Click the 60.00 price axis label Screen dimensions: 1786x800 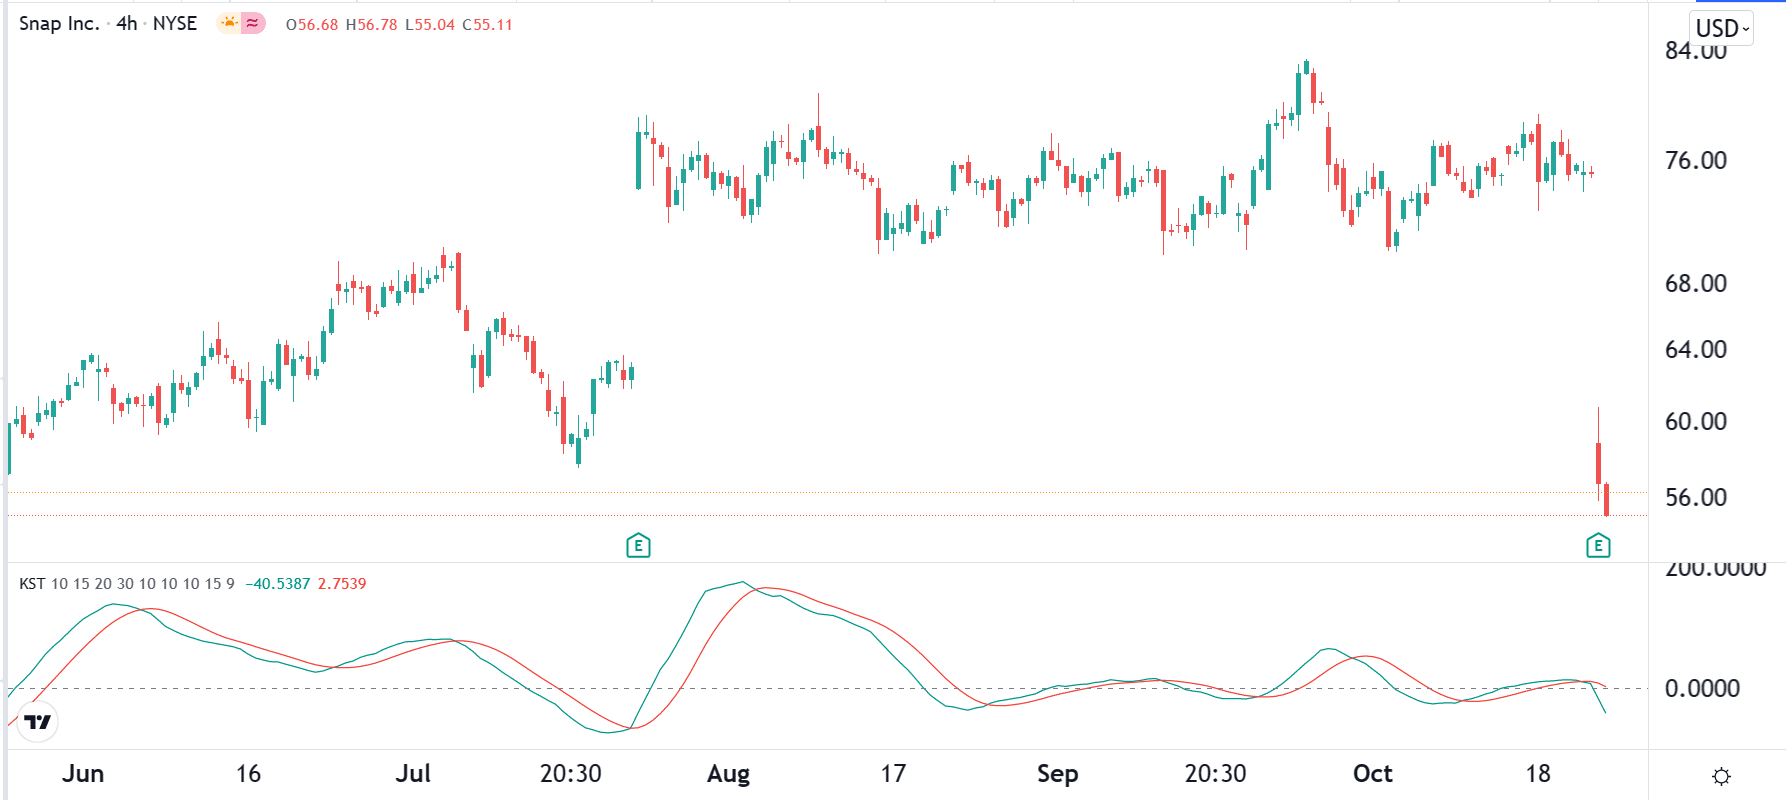(1695, 421)
